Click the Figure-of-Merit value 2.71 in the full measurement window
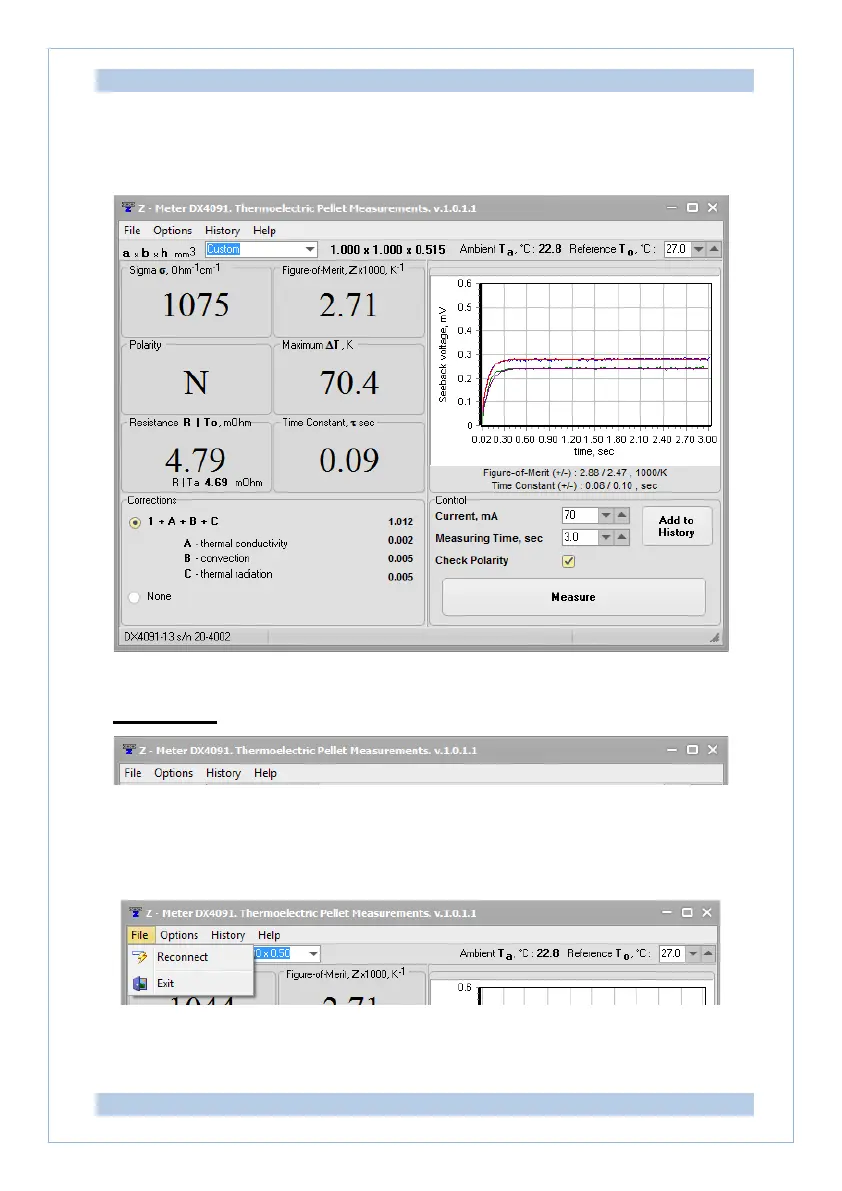The height and width of the screenshot is (1191, 842). [x=348, y=305]
